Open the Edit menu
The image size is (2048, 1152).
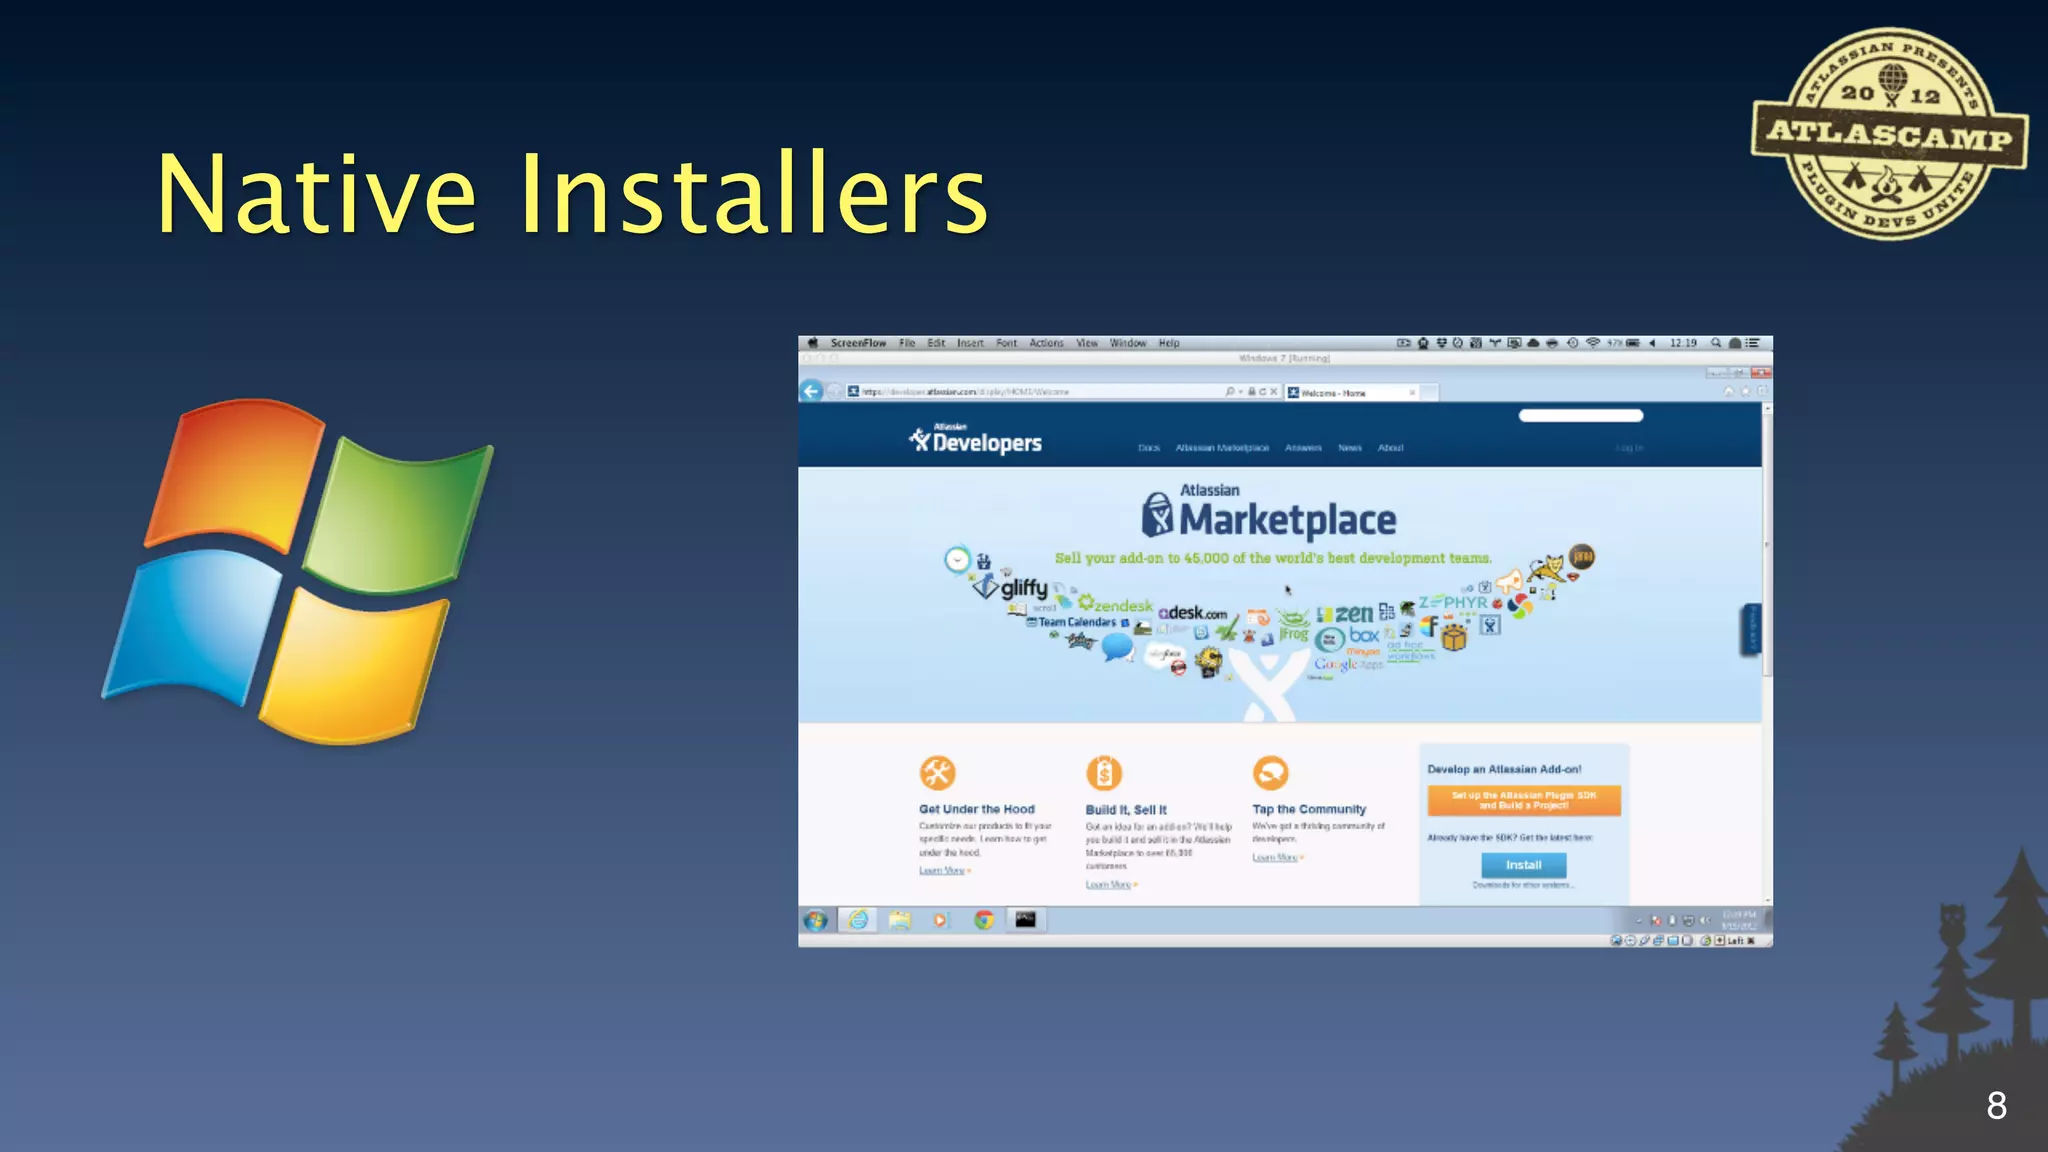pyautogui.click(x=936, y=343)
